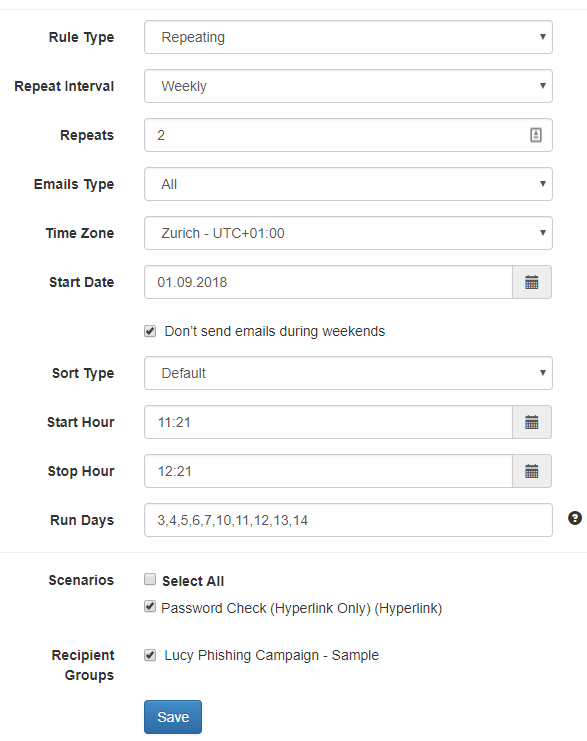
Task: Expand the Emails Type dropdown
Action: (348, 184)
